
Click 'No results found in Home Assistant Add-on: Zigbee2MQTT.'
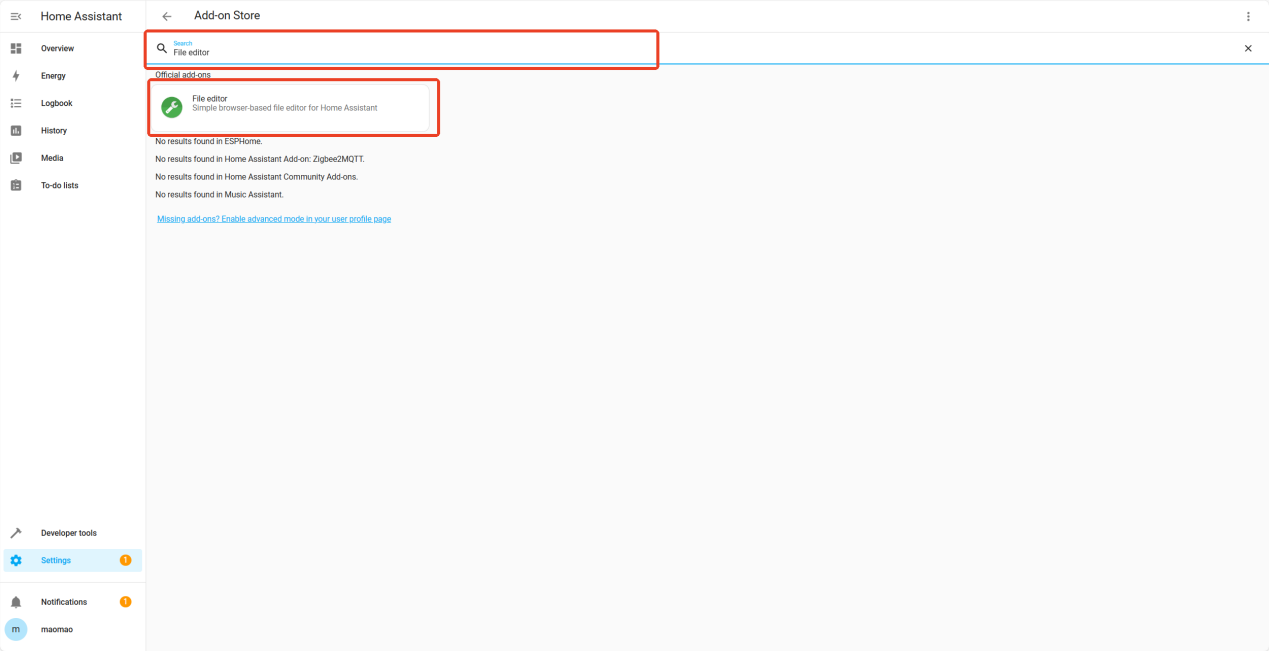[x=260, y=159]
